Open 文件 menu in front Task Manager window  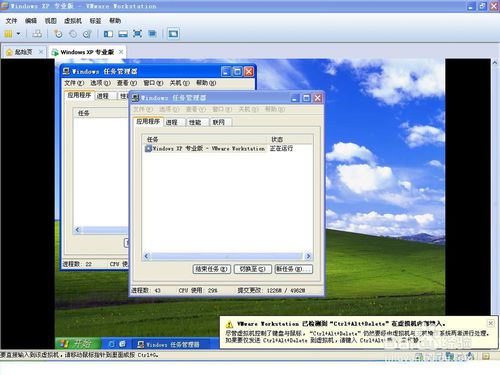point(143,109)
